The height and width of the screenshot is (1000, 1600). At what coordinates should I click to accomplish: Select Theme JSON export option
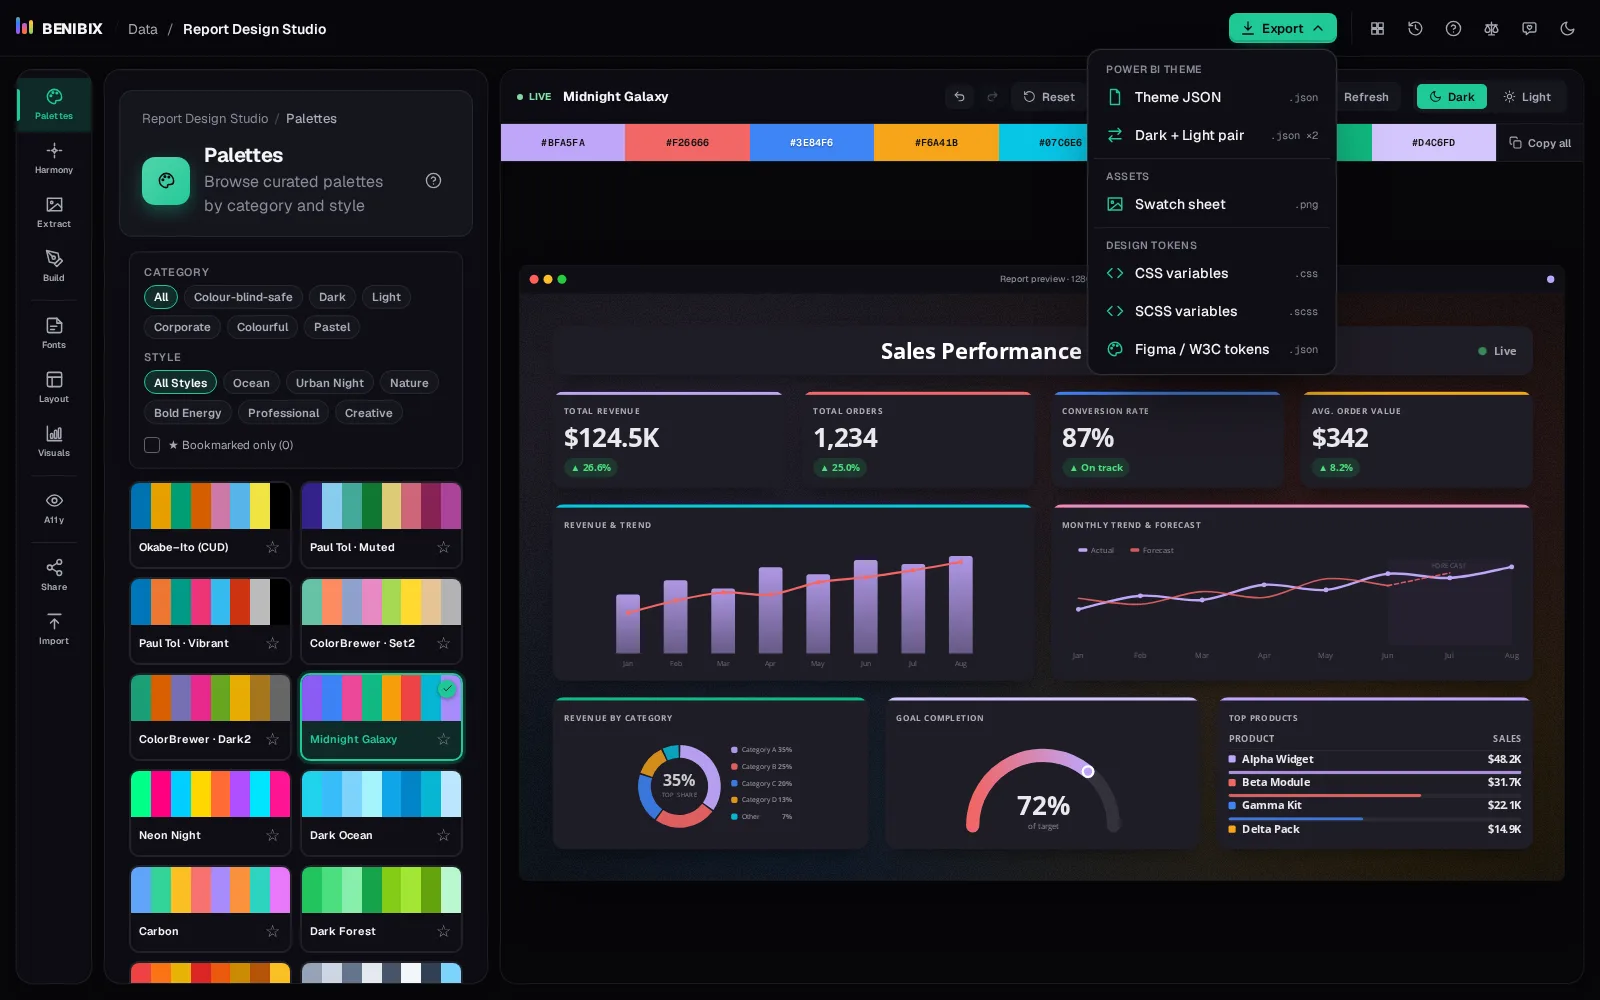(x=1212, y=97)
